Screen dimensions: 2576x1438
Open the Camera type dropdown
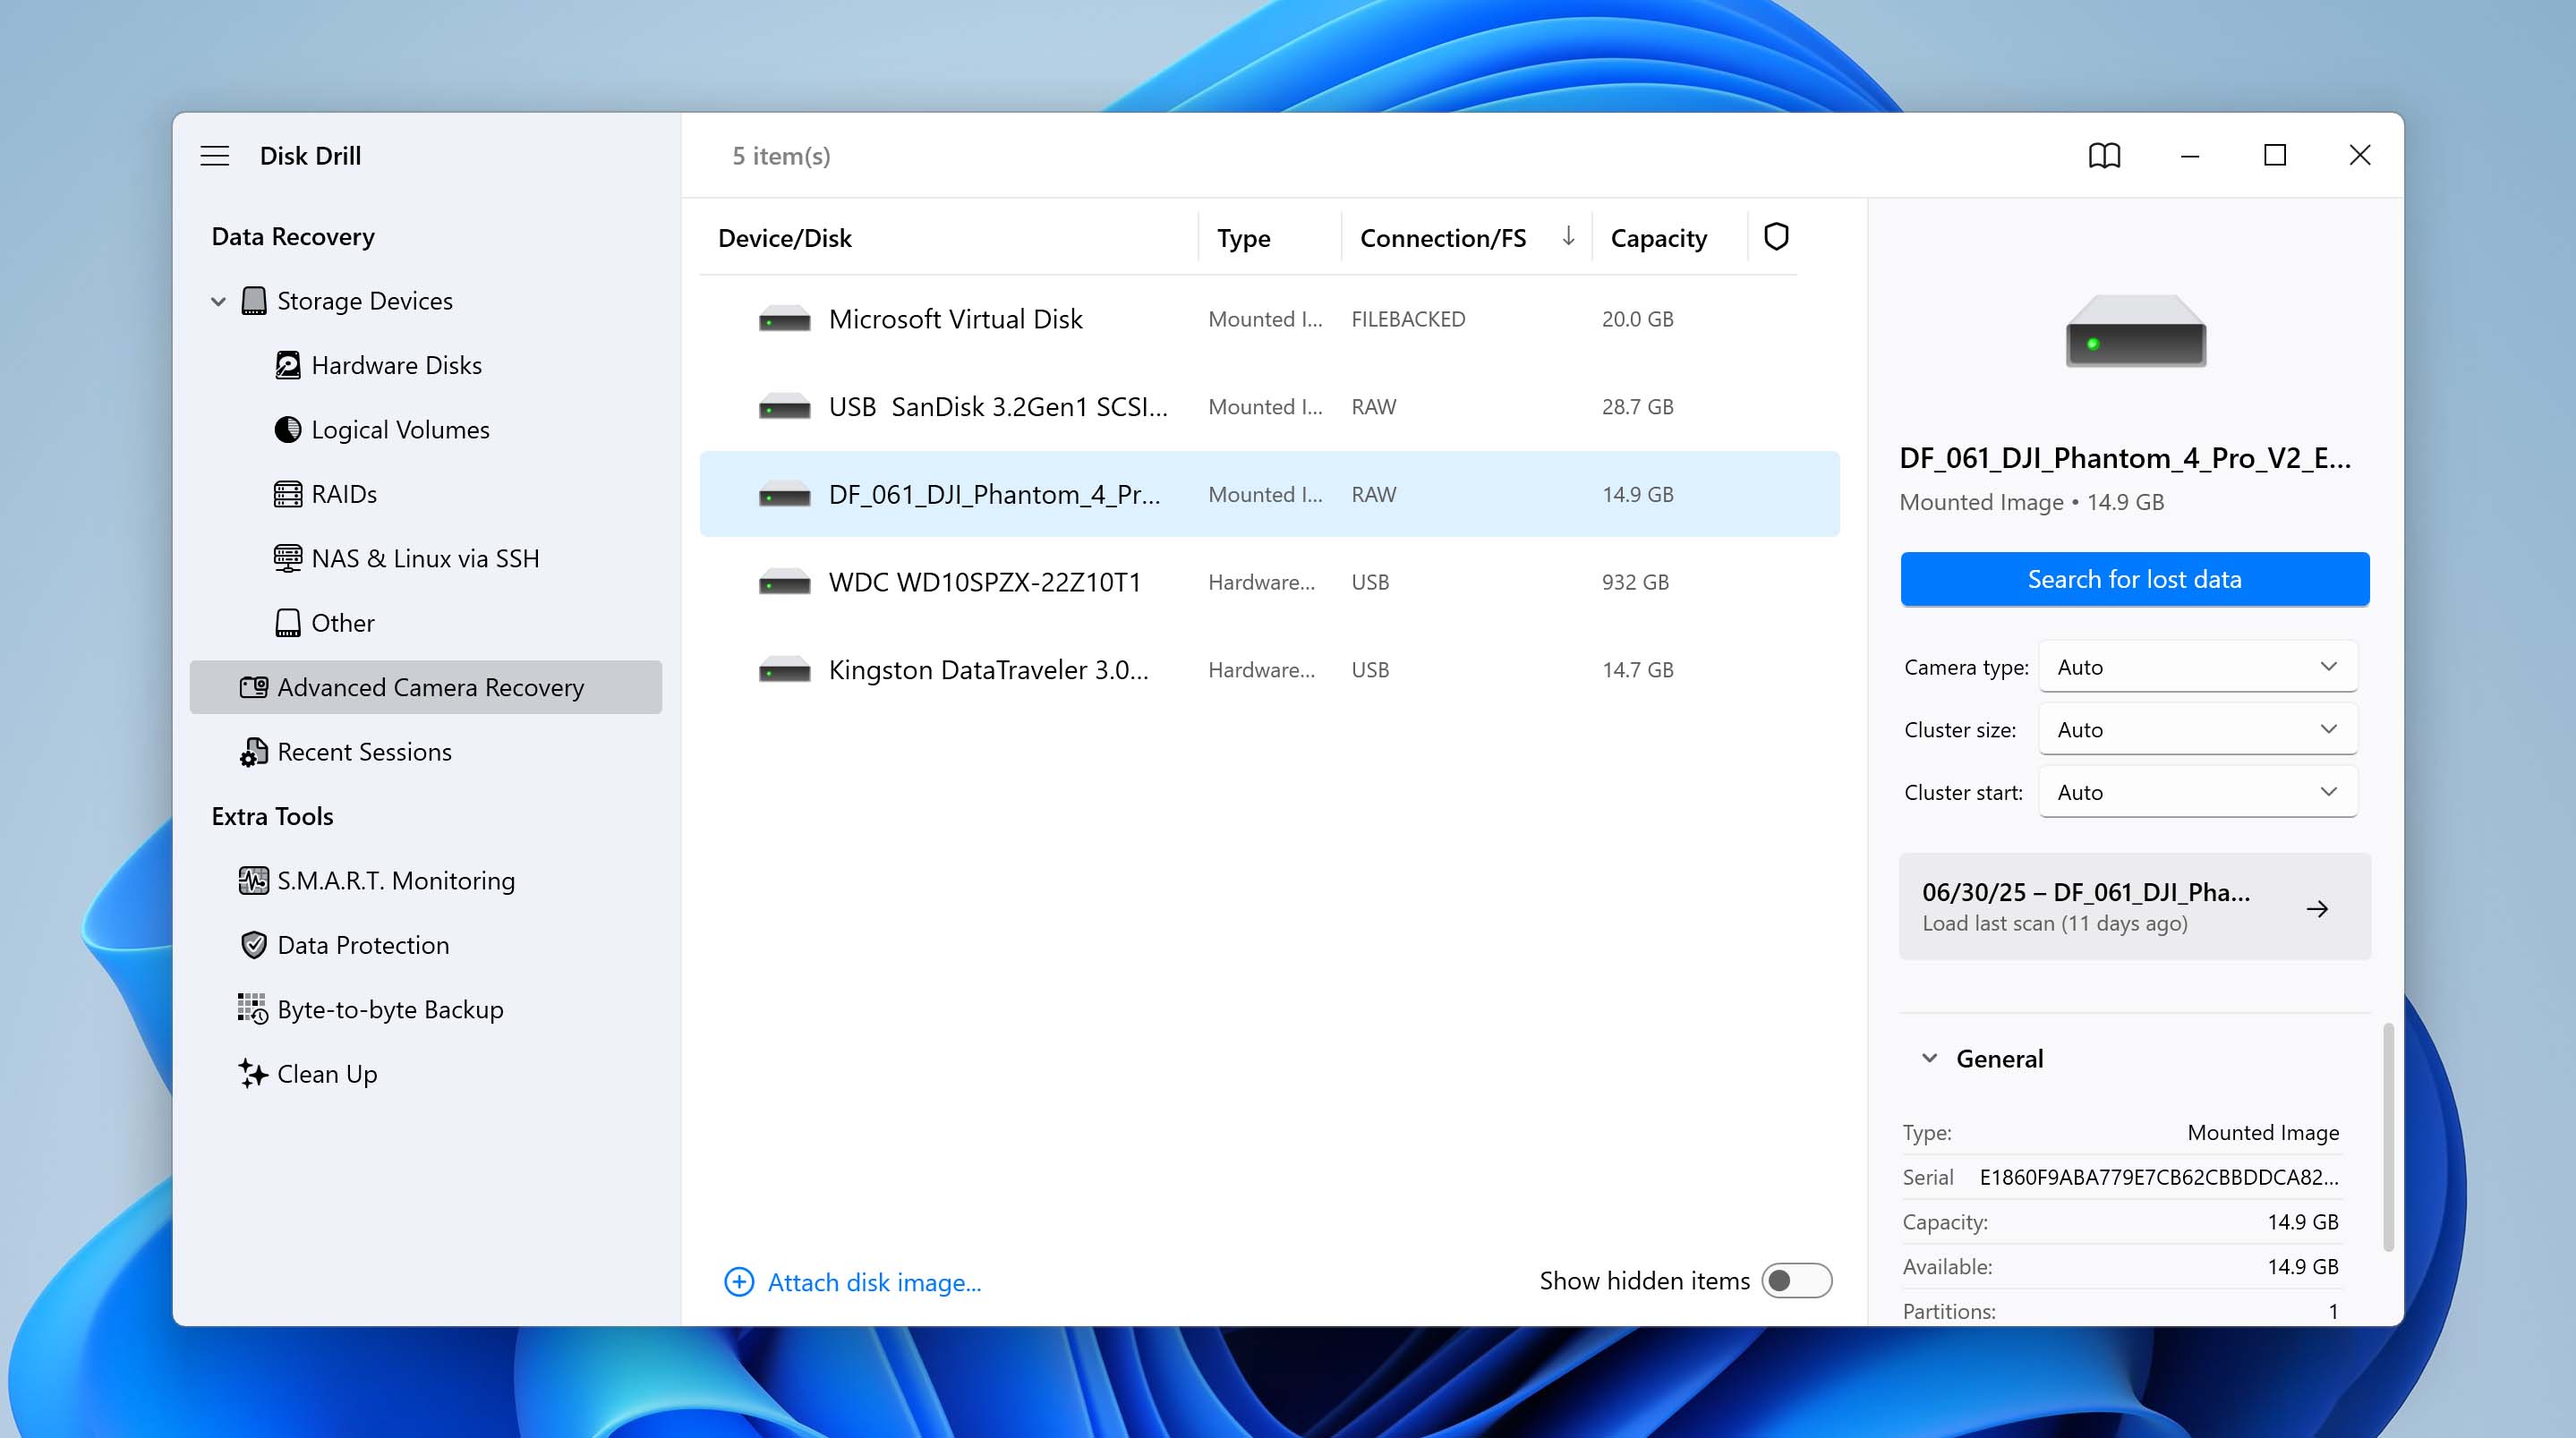pyautogui.click(x=2197, y=667)
